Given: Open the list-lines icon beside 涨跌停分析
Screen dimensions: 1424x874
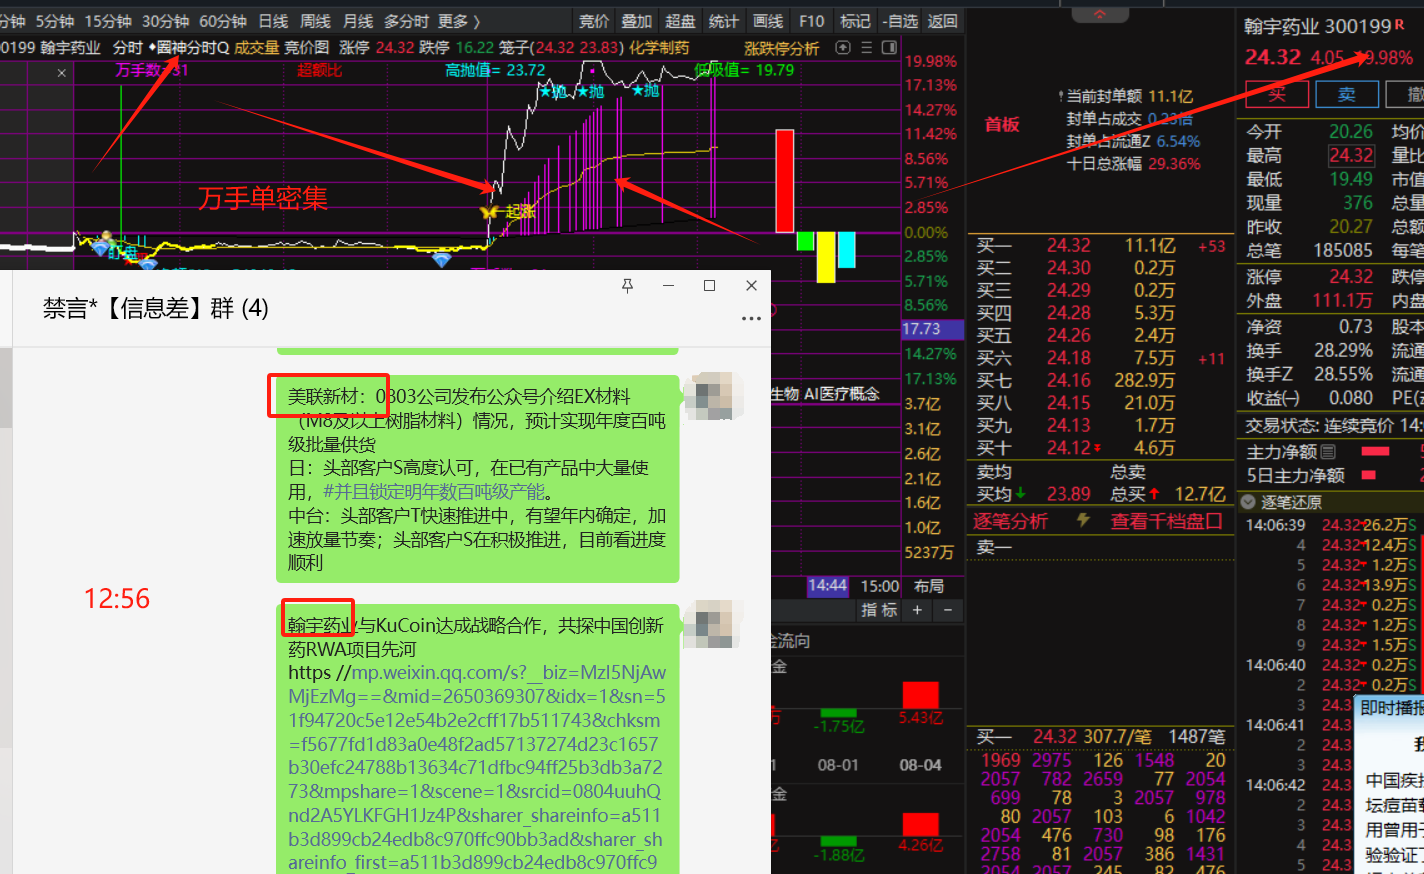Looking at the screenshot, I should point(866,47).
